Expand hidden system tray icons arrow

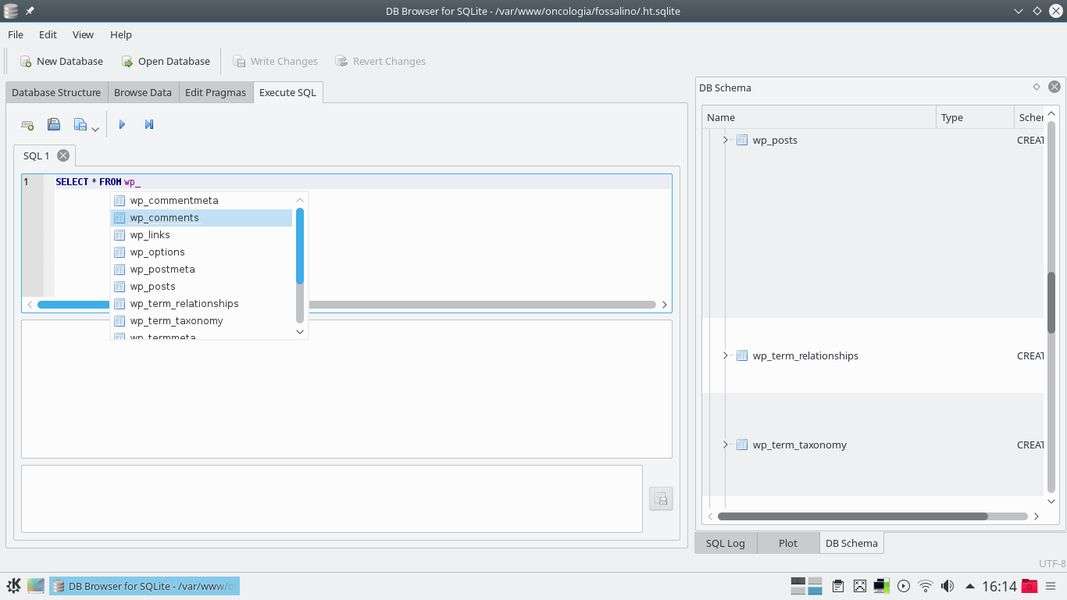(x=970, y=586)
